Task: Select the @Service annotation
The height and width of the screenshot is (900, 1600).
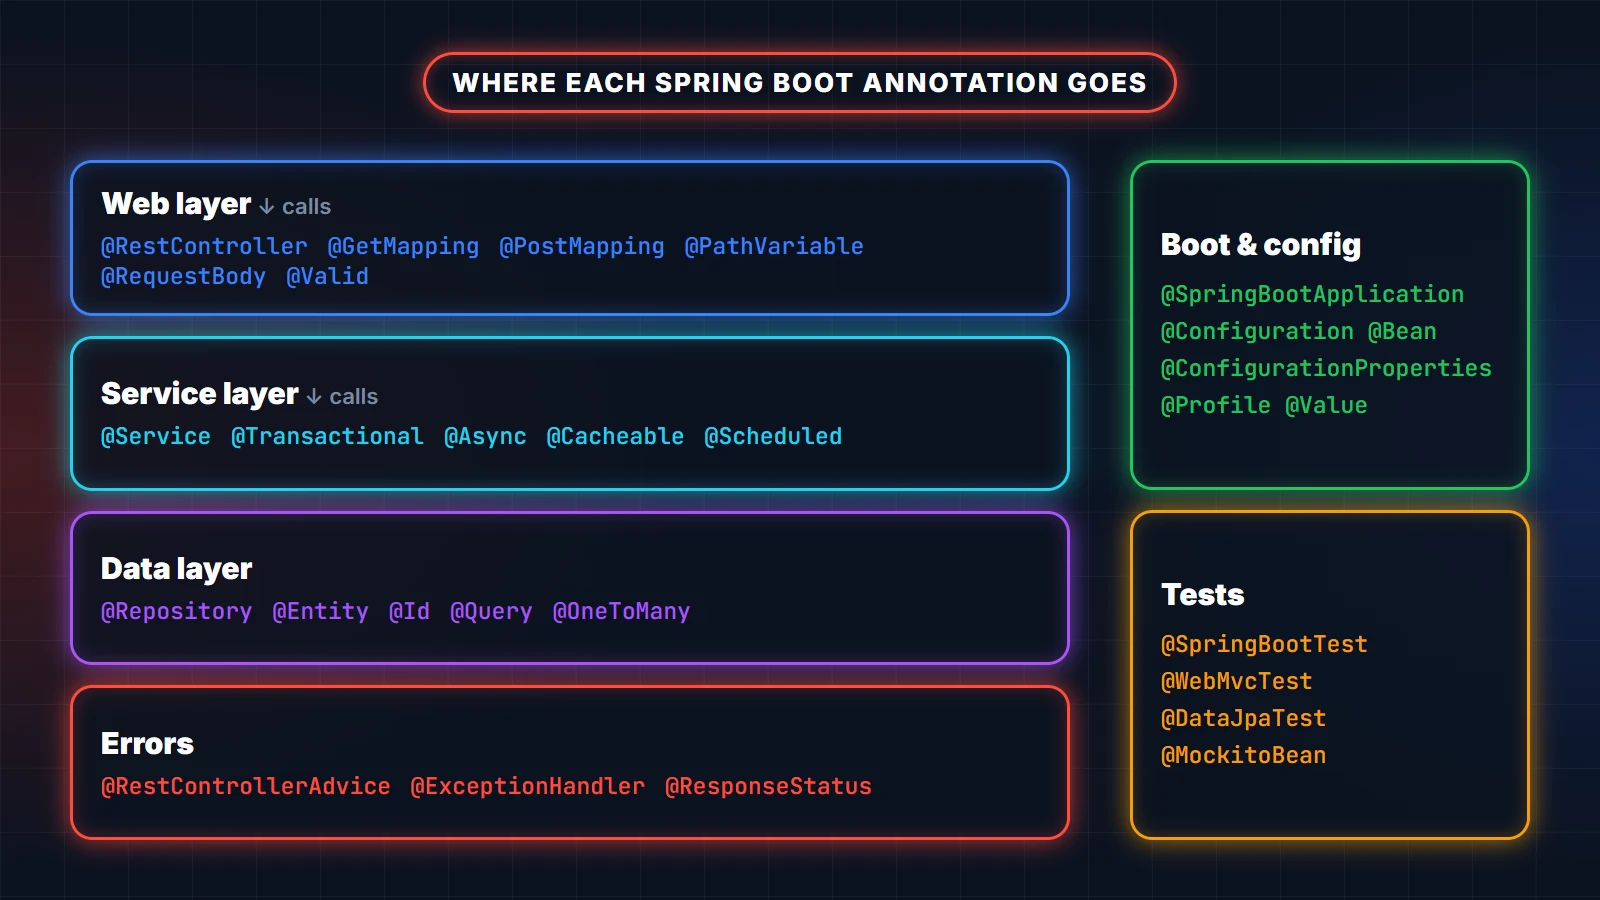Action: click(x=156, y=436)
